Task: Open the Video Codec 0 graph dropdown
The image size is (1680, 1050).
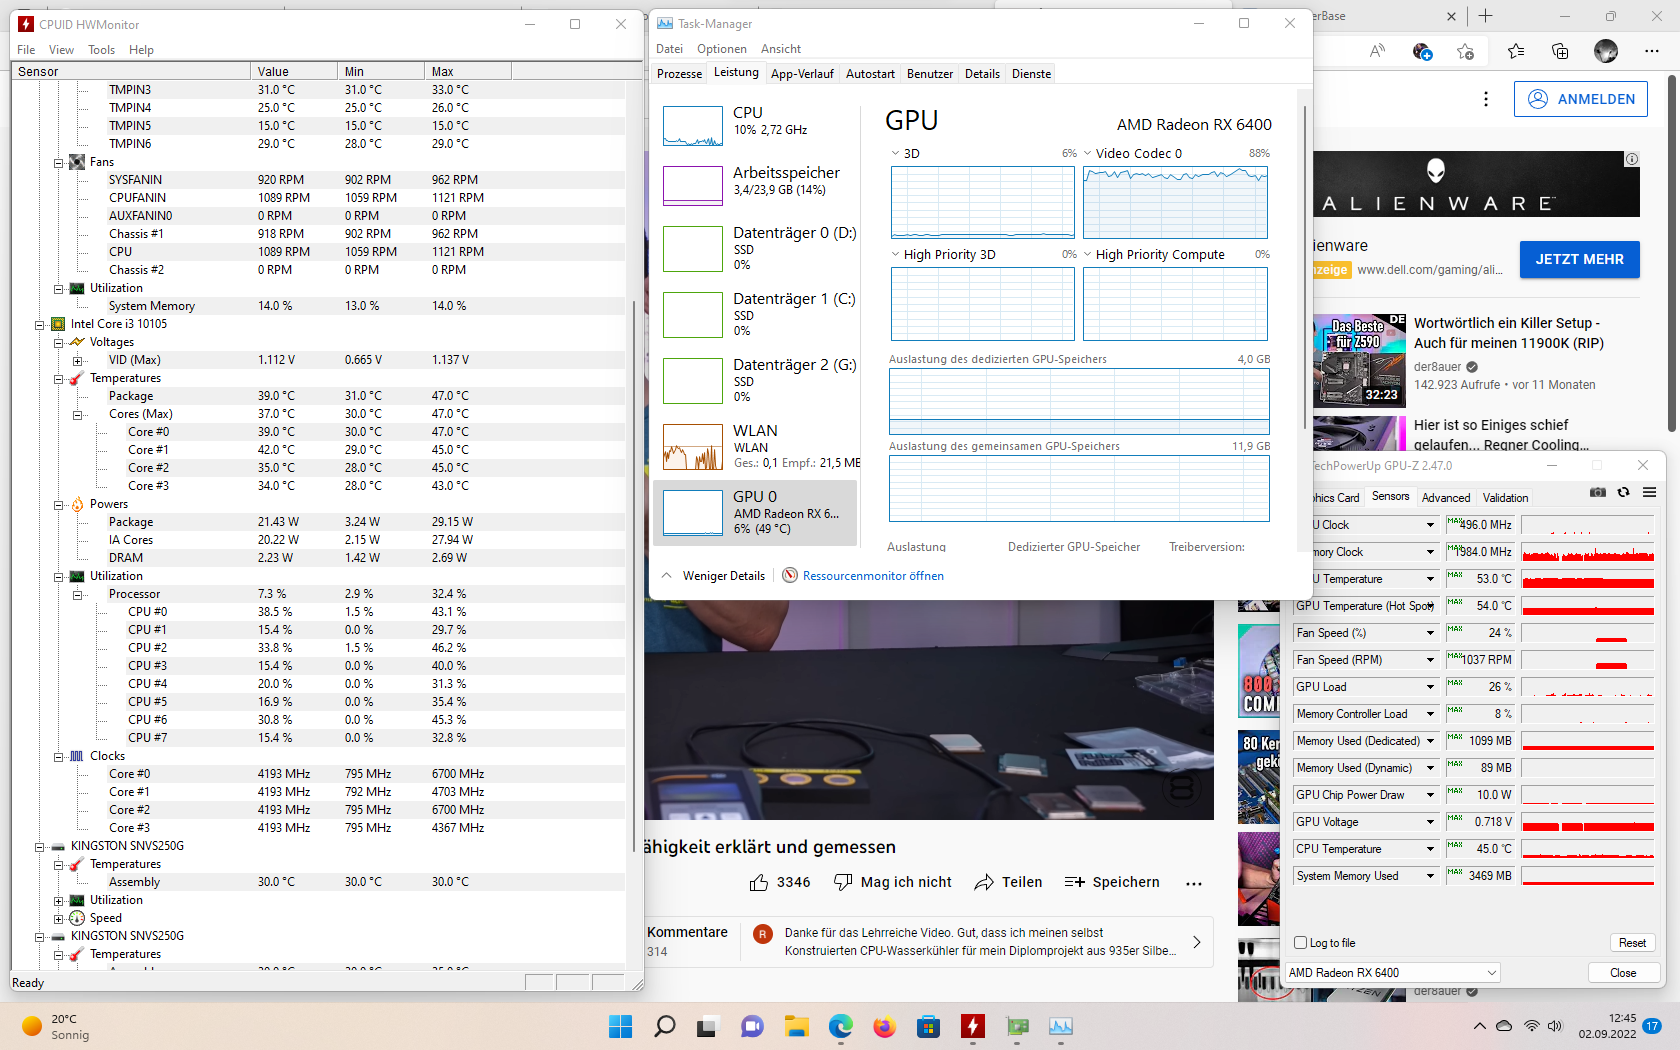Action: pos(1088,153)
